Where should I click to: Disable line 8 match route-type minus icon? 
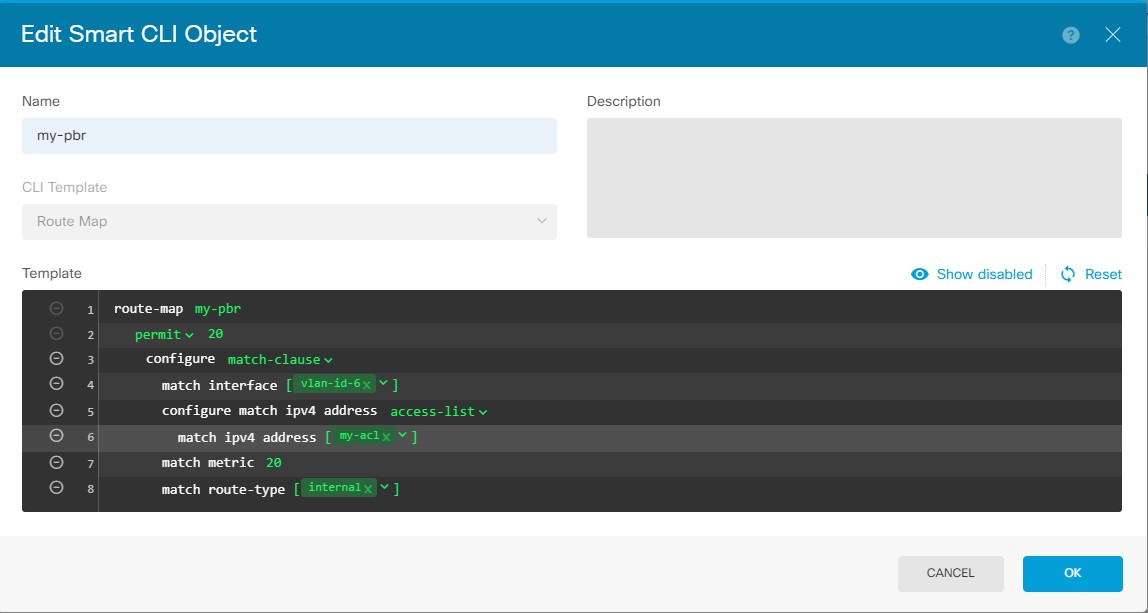click(56, 487)
